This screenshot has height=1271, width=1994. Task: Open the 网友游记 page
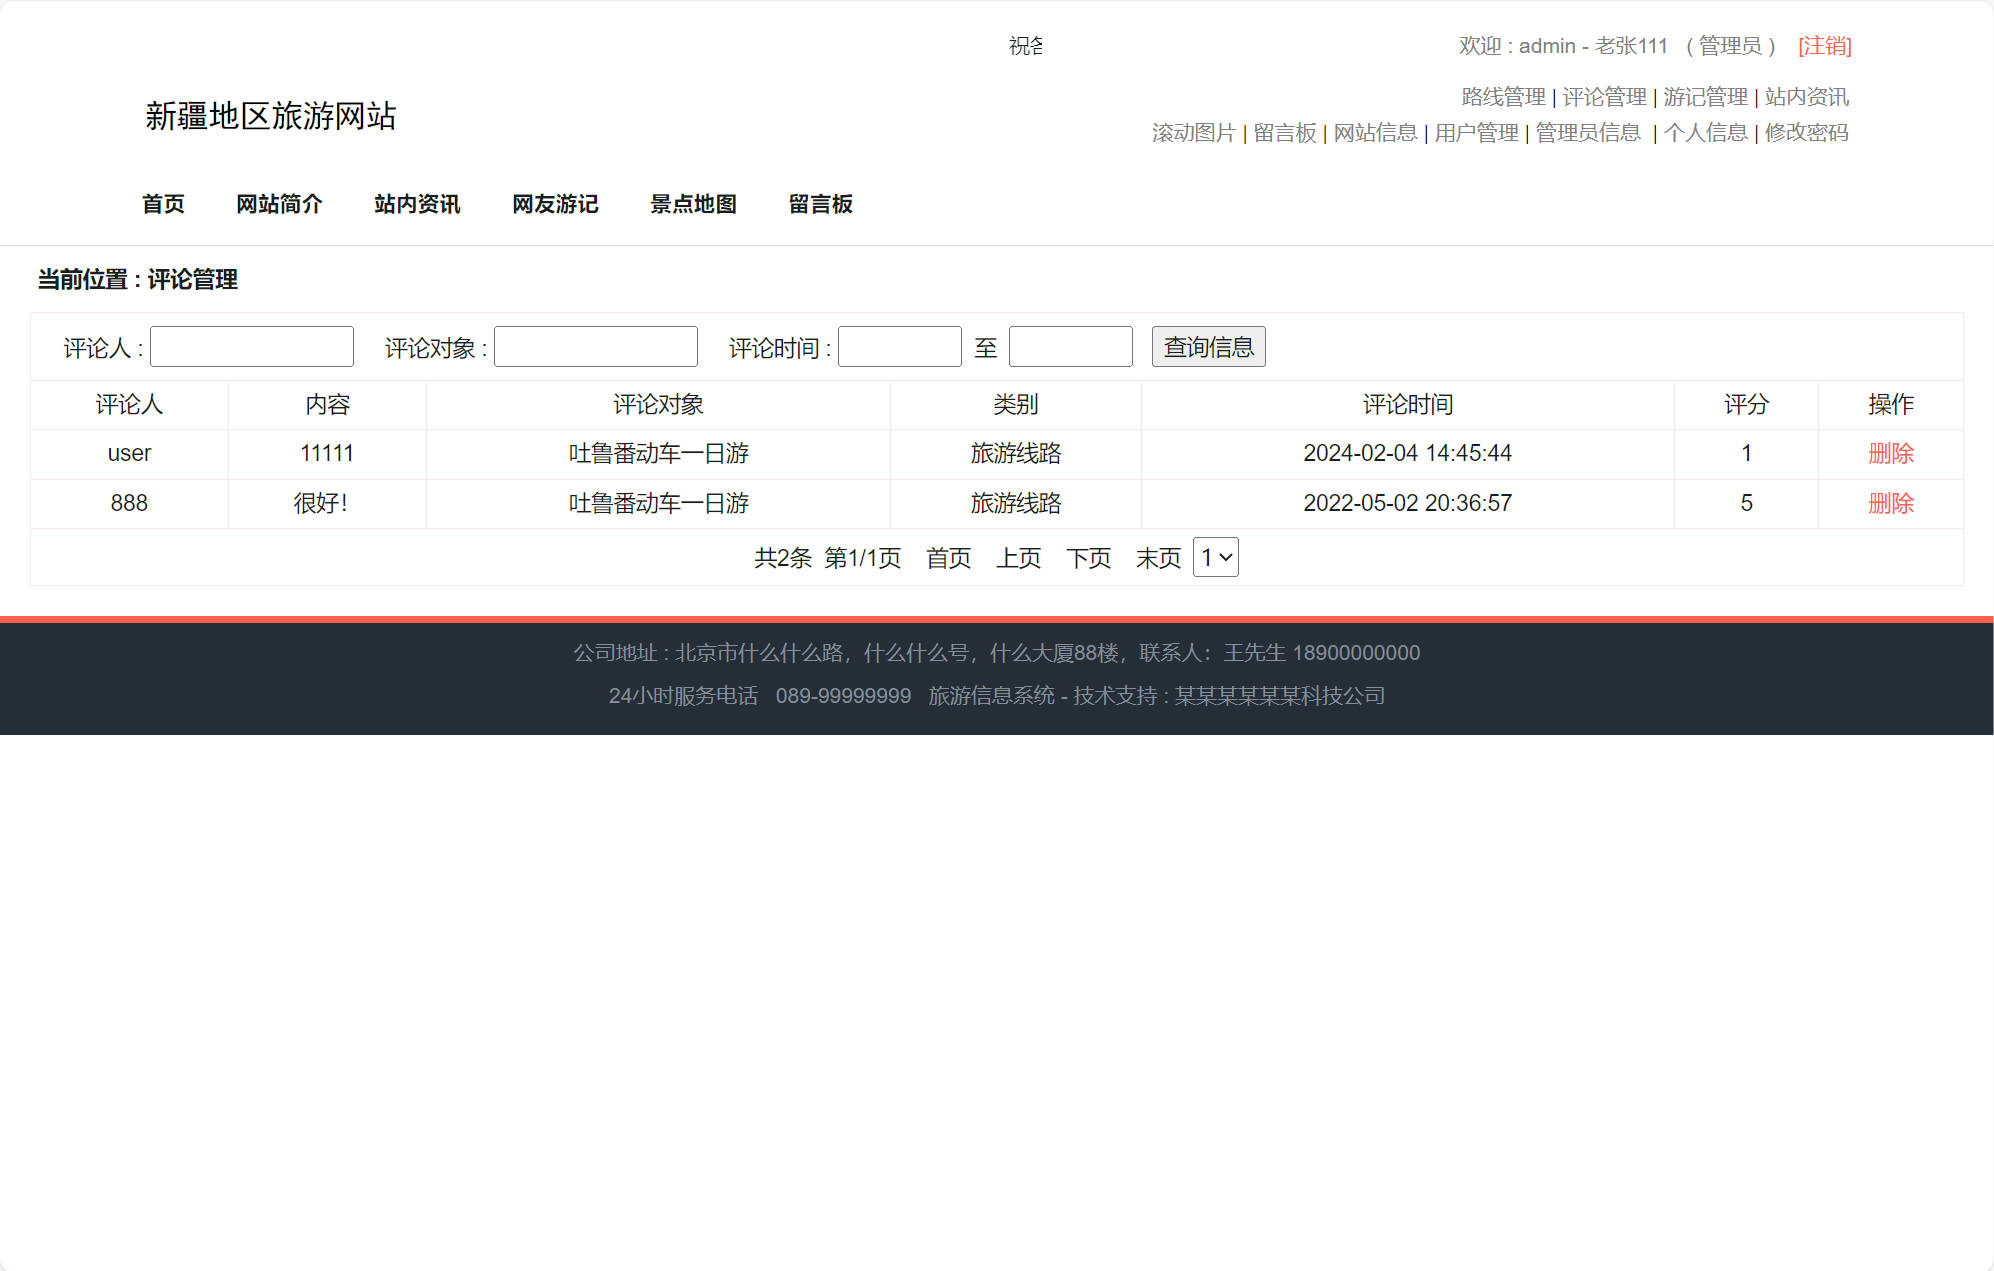coord(554,204)
